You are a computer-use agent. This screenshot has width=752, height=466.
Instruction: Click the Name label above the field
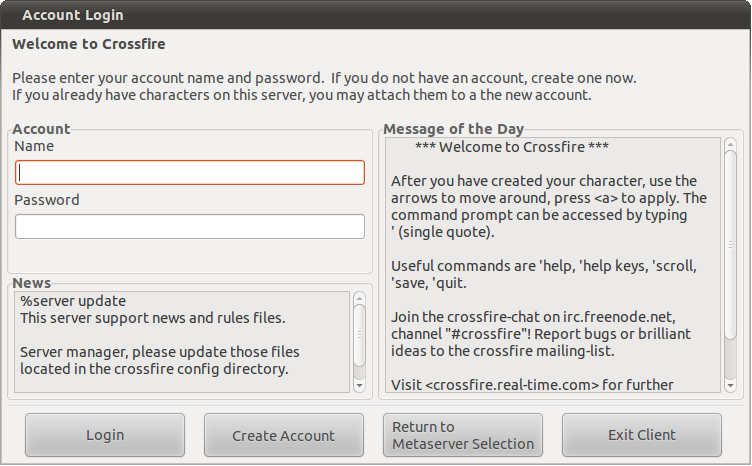coord(34,146)
